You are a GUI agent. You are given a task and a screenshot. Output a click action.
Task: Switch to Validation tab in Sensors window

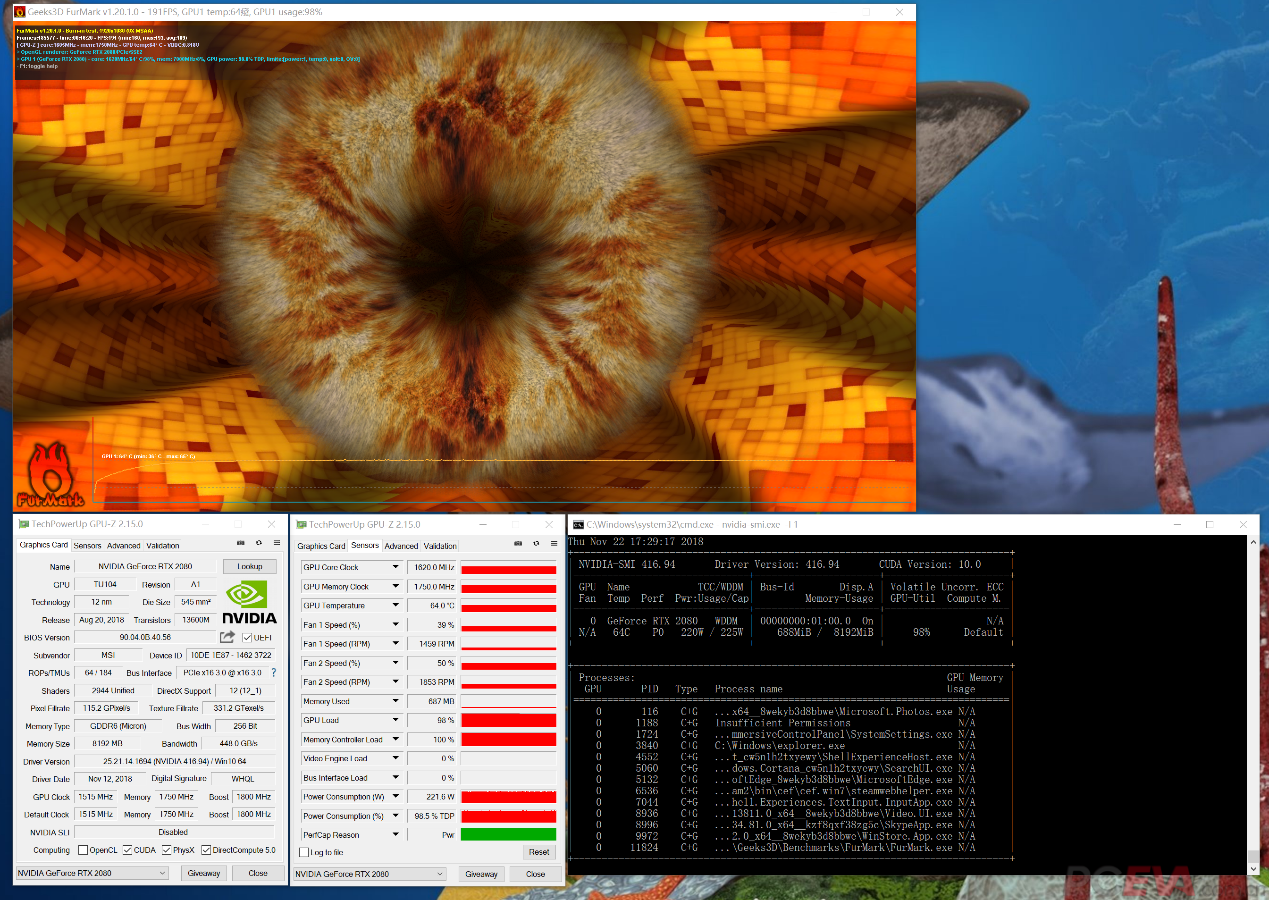(x=440, y=546)
